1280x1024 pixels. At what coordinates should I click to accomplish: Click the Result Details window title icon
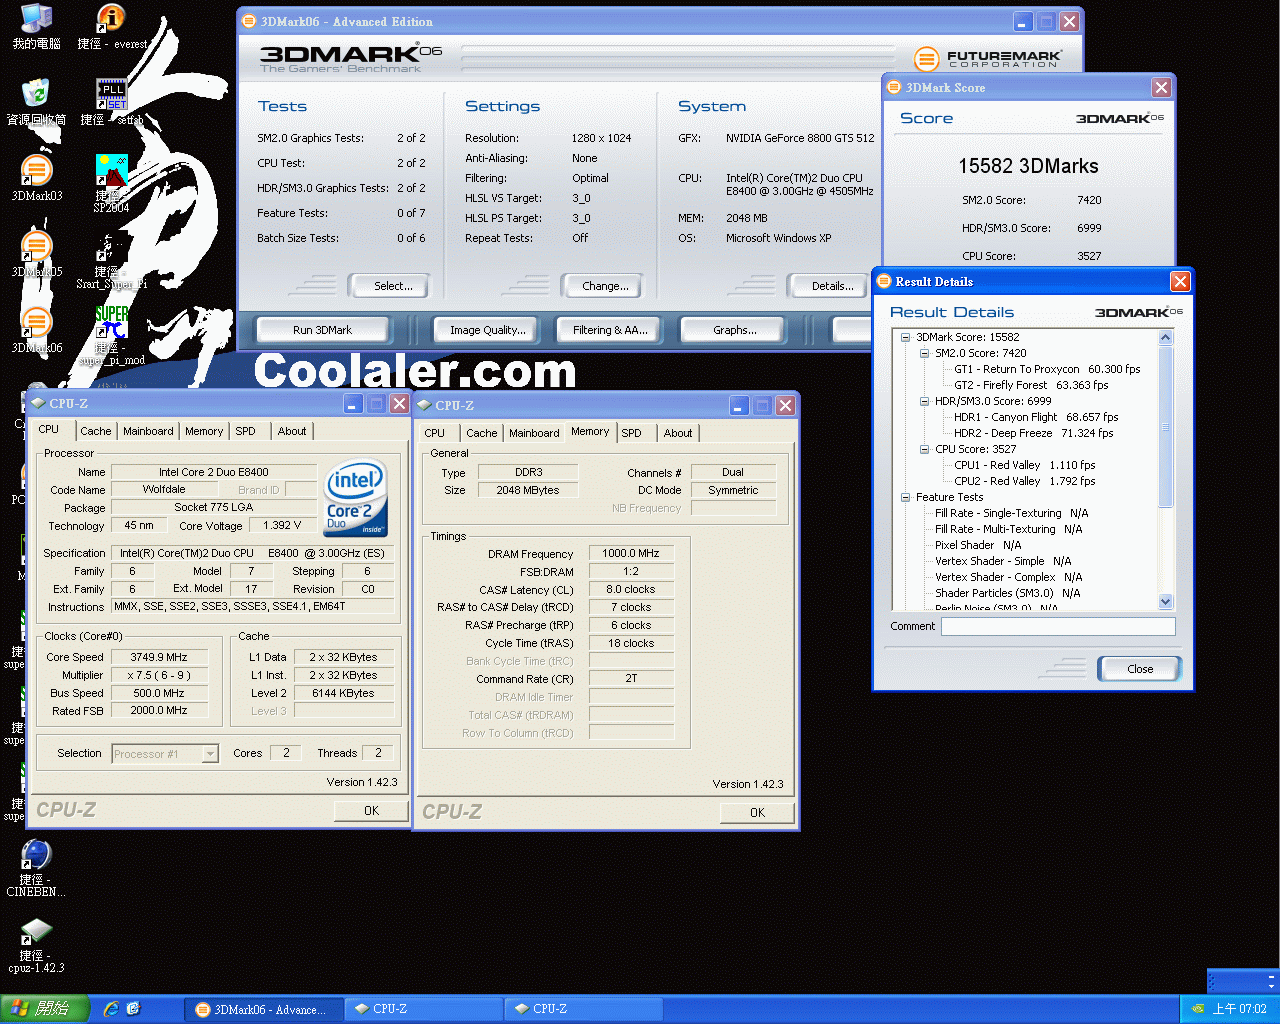[x=884, y=281]
